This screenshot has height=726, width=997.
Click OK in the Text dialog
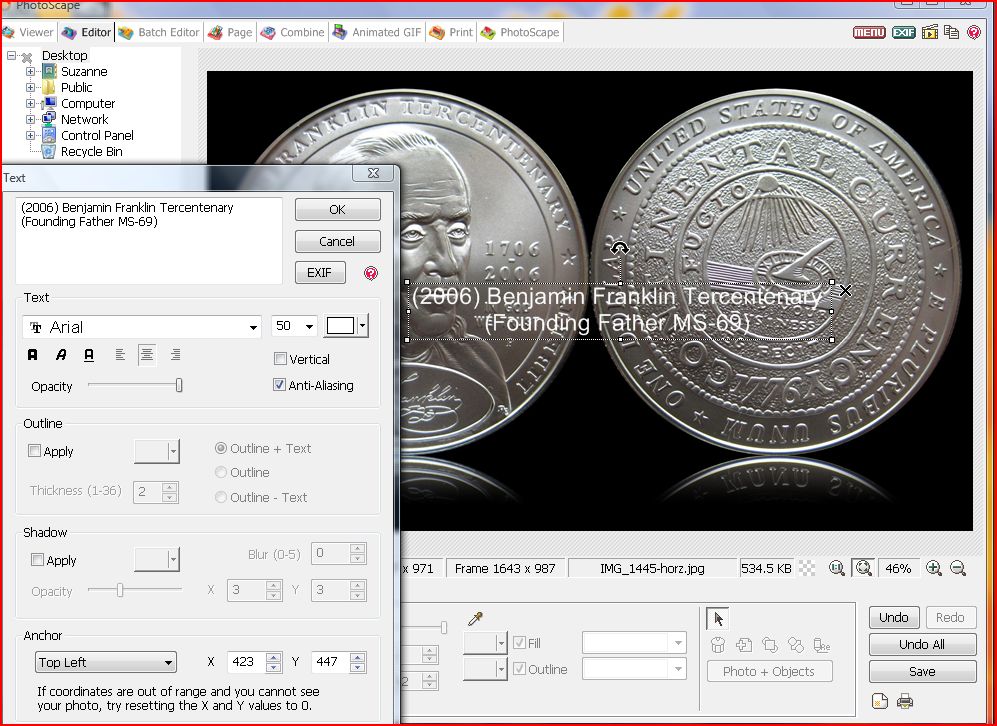(x=337, y=209)
